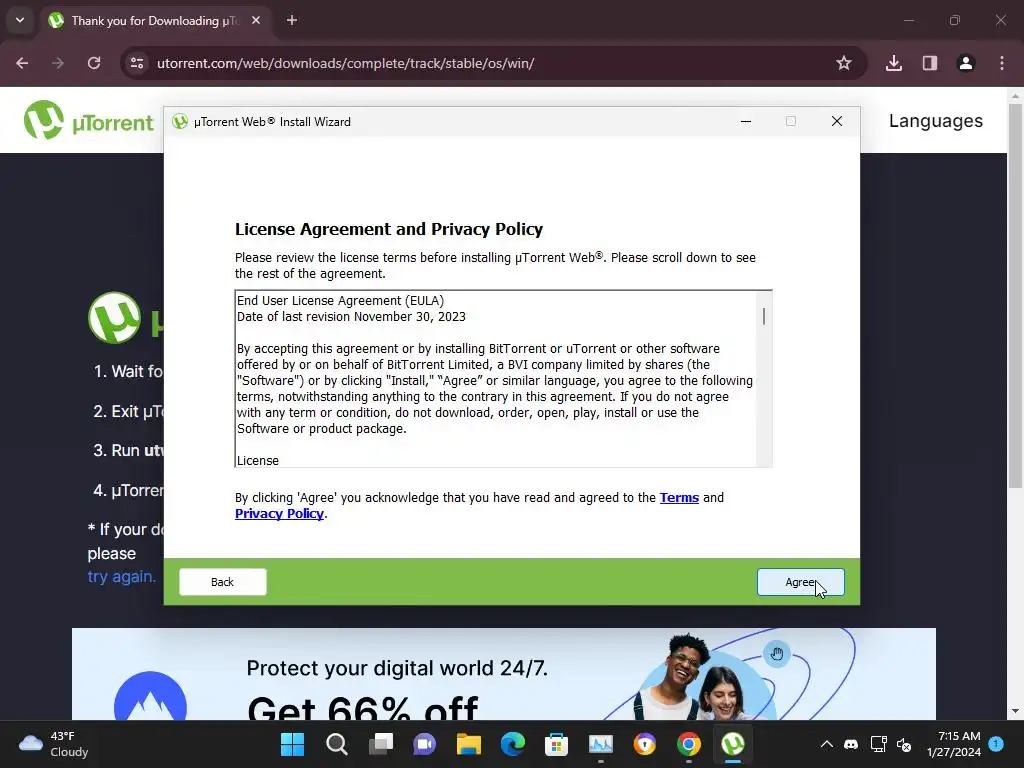Image resolution: width=1024 pixels, height=768 pixels.
Task: Click the 'End User License Agreement (EULA)' line
Action: [x=340, y=300]
